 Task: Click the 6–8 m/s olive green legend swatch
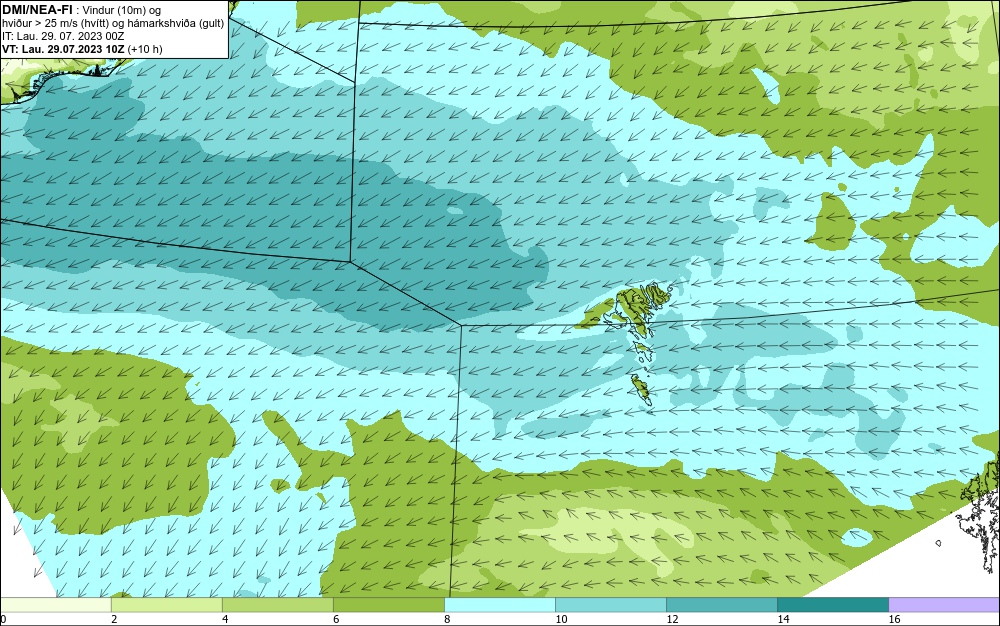point(388,605)
